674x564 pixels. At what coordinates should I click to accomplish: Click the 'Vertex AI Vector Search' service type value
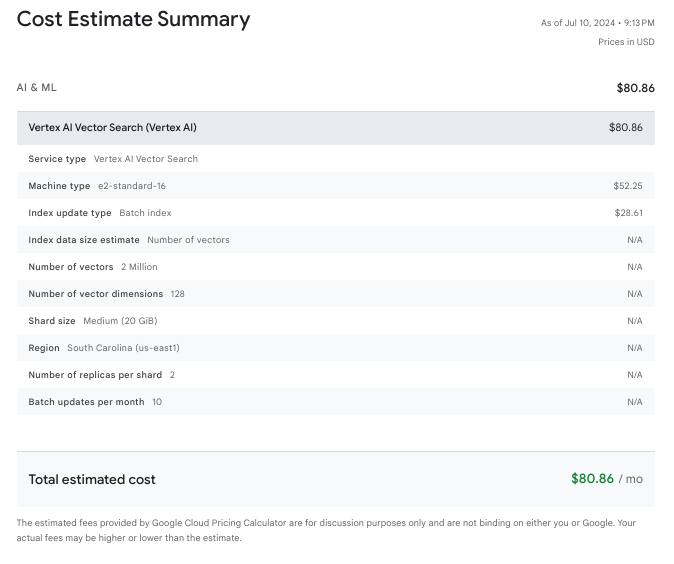[x=146, y=159]
